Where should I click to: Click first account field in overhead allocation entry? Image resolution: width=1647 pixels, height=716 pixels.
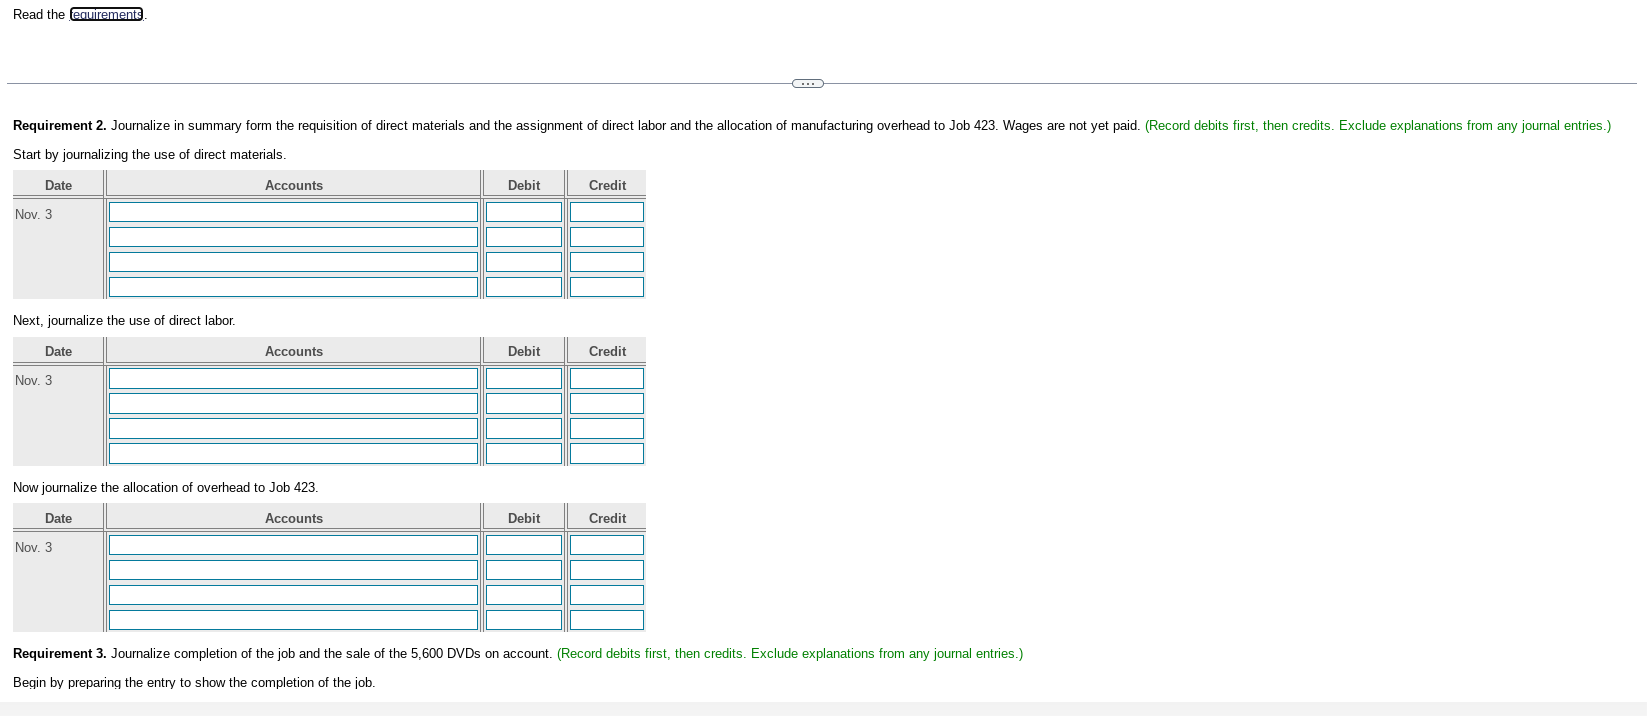click(x=293, y=545)
